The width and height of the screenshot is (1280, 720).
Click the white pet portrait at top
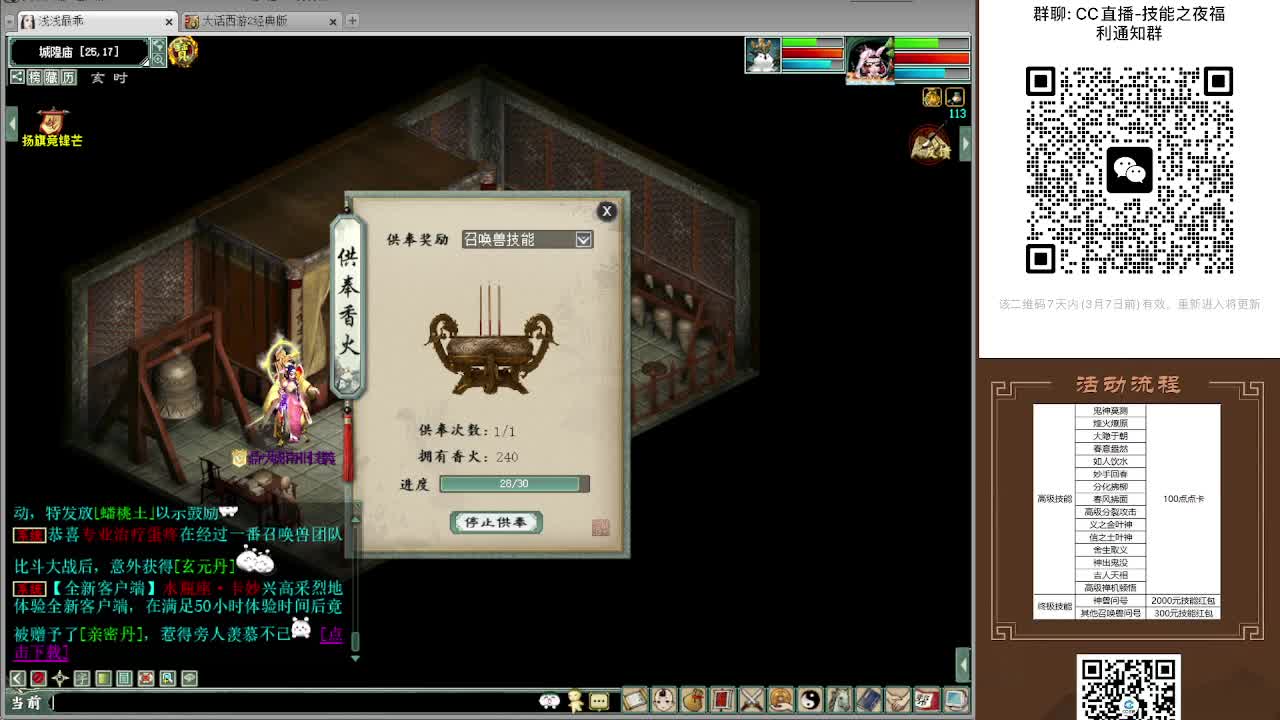click(762, 55)
